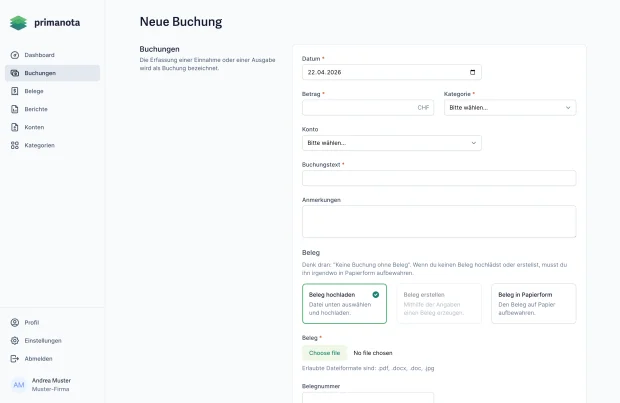Screen dimensions: 620x403
Task: Focus the Betrag amount input field
Action: [368, 108]
